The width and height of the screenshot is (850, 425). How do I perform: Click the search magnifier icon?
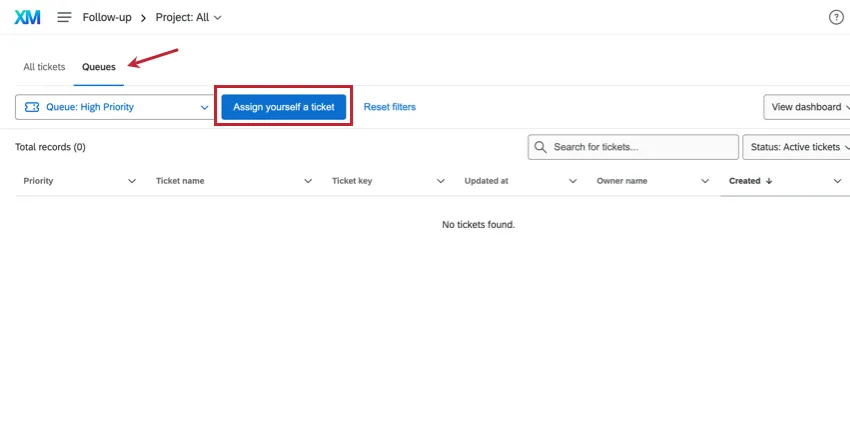tap(540, 147)
